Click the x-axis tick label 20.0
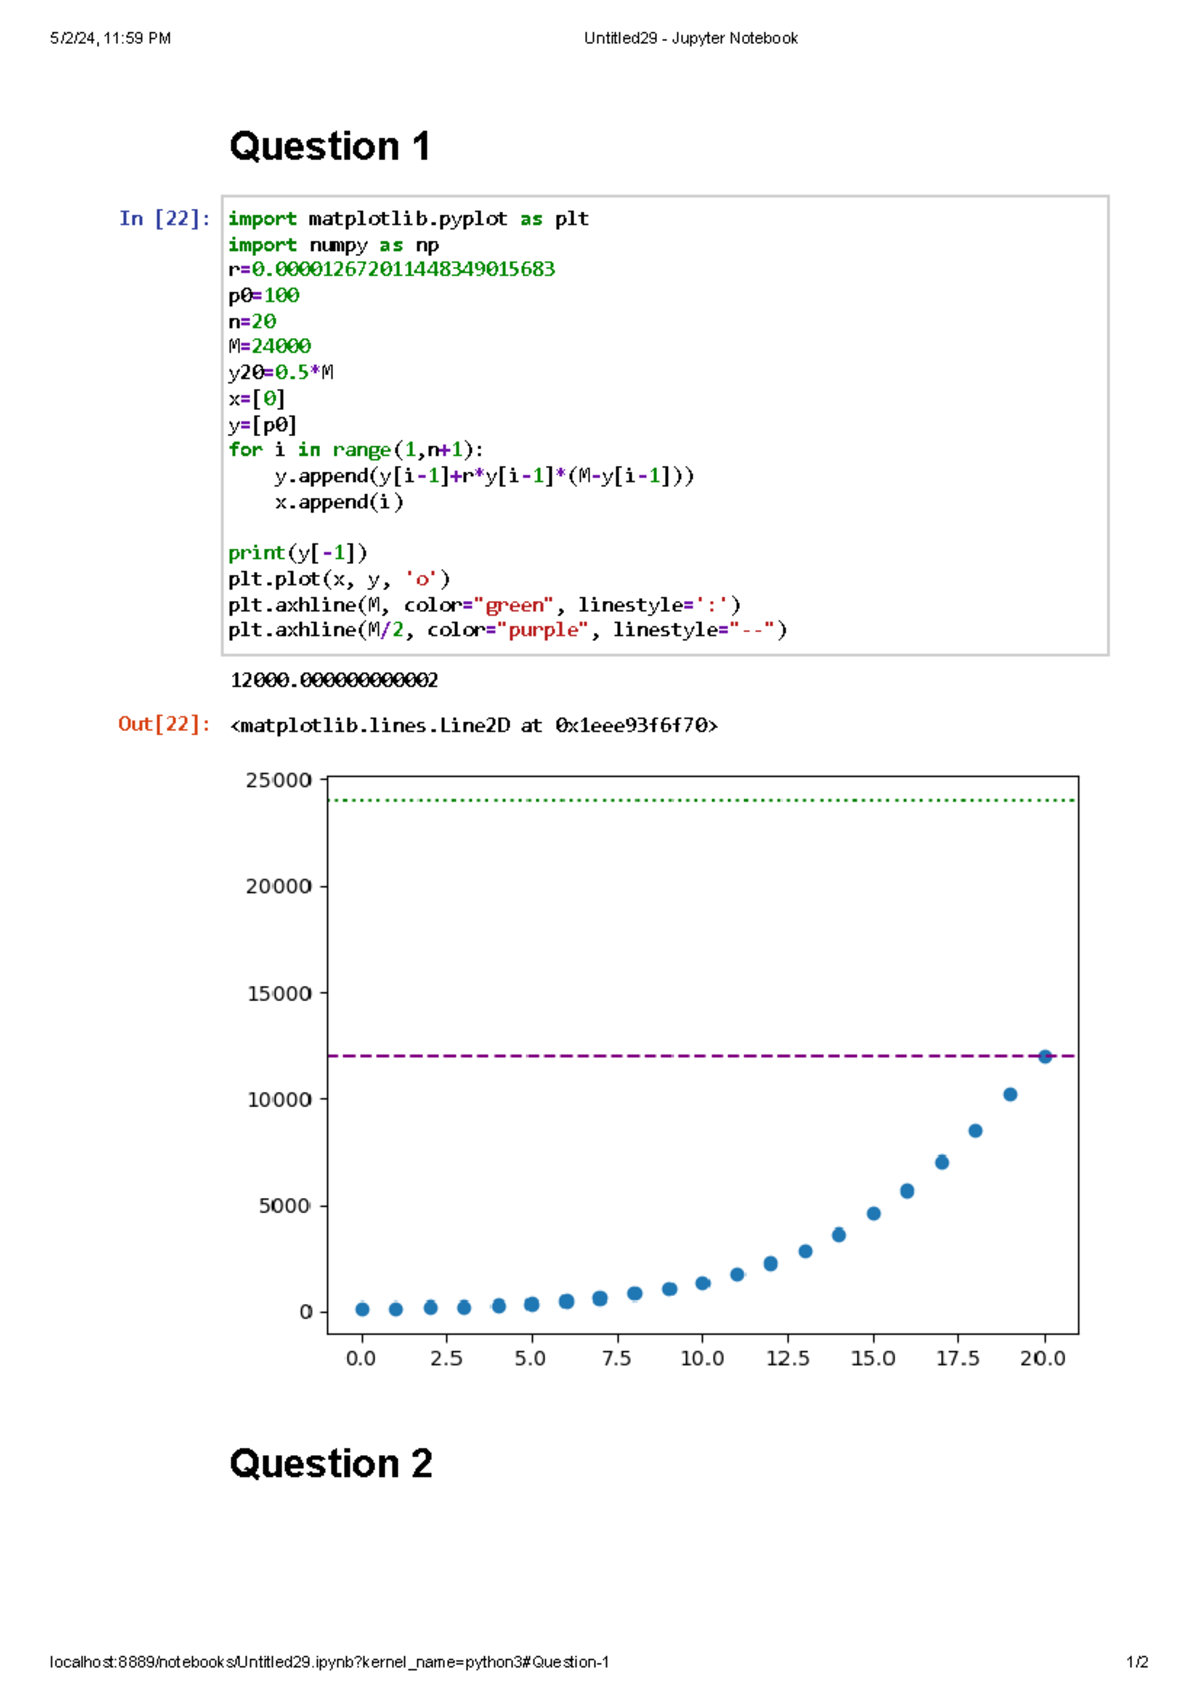The image size is (1200, 1698). 1043,1359
